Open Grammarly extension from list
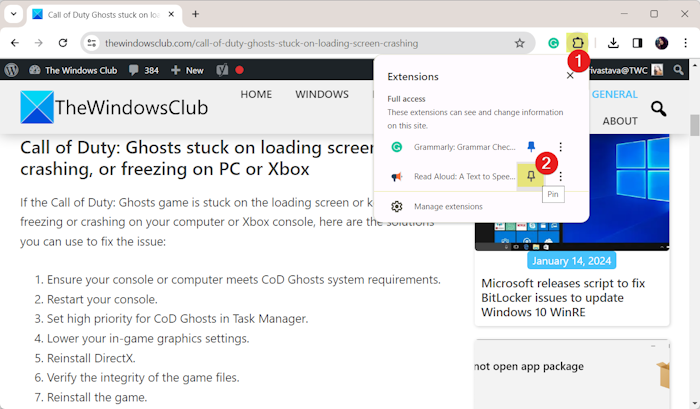 pos(454,147)
